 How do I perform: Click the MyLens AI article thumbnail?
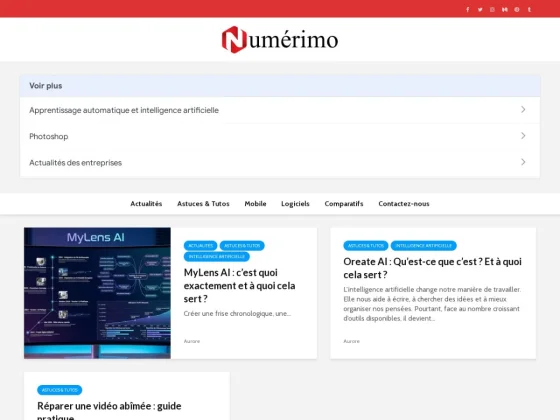97,293
